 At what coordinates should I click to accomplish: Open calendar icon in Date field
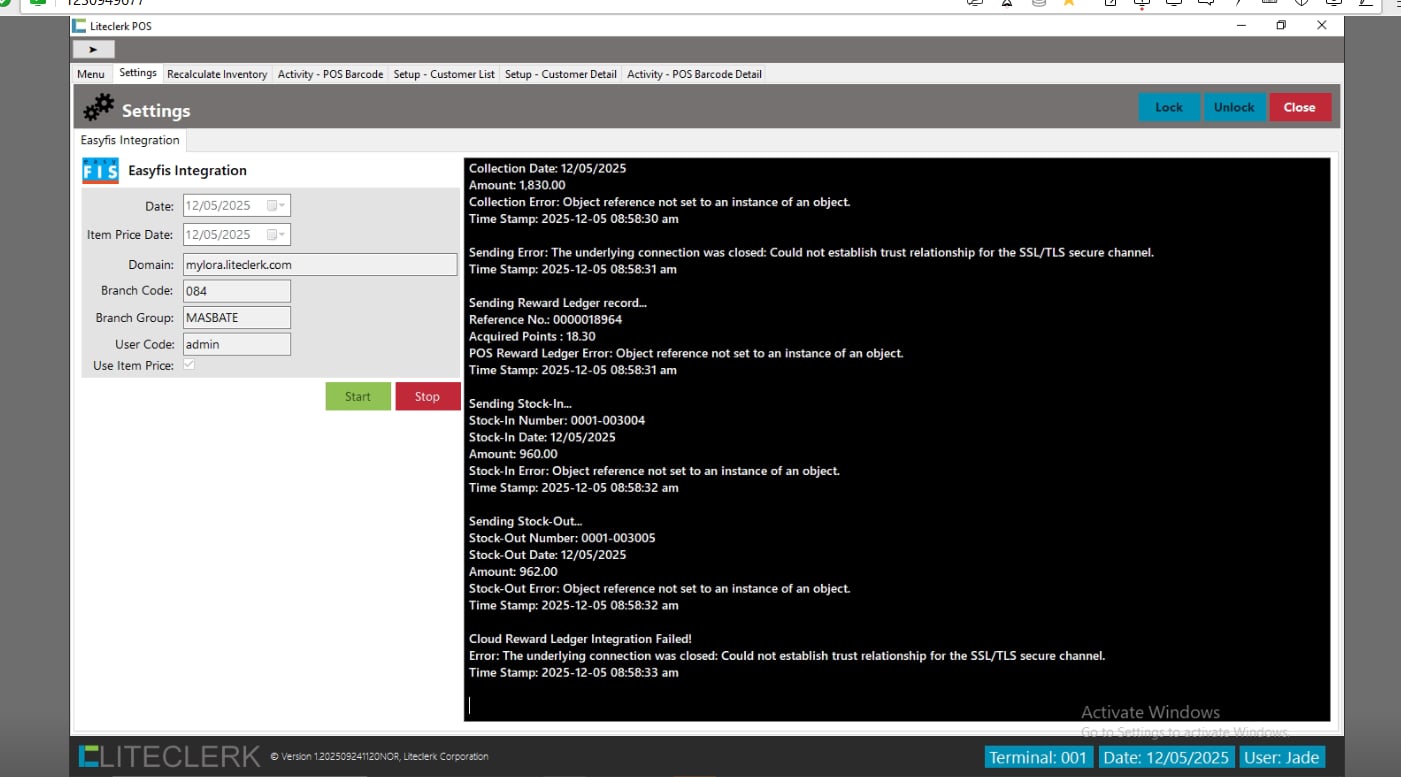[271, 206]
